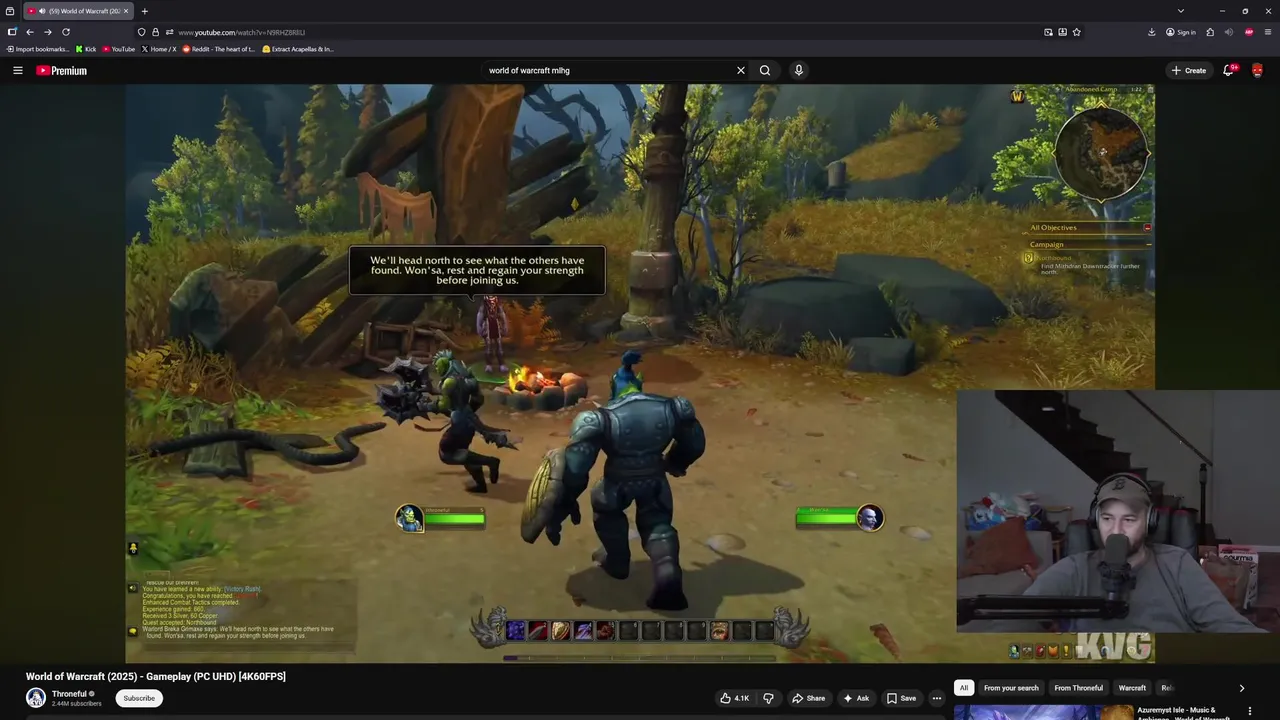Image resolution: width=1280 pixels, height=720 pixels.
Task: Open YouTube notifications bell
Action: click(1229, 70)
